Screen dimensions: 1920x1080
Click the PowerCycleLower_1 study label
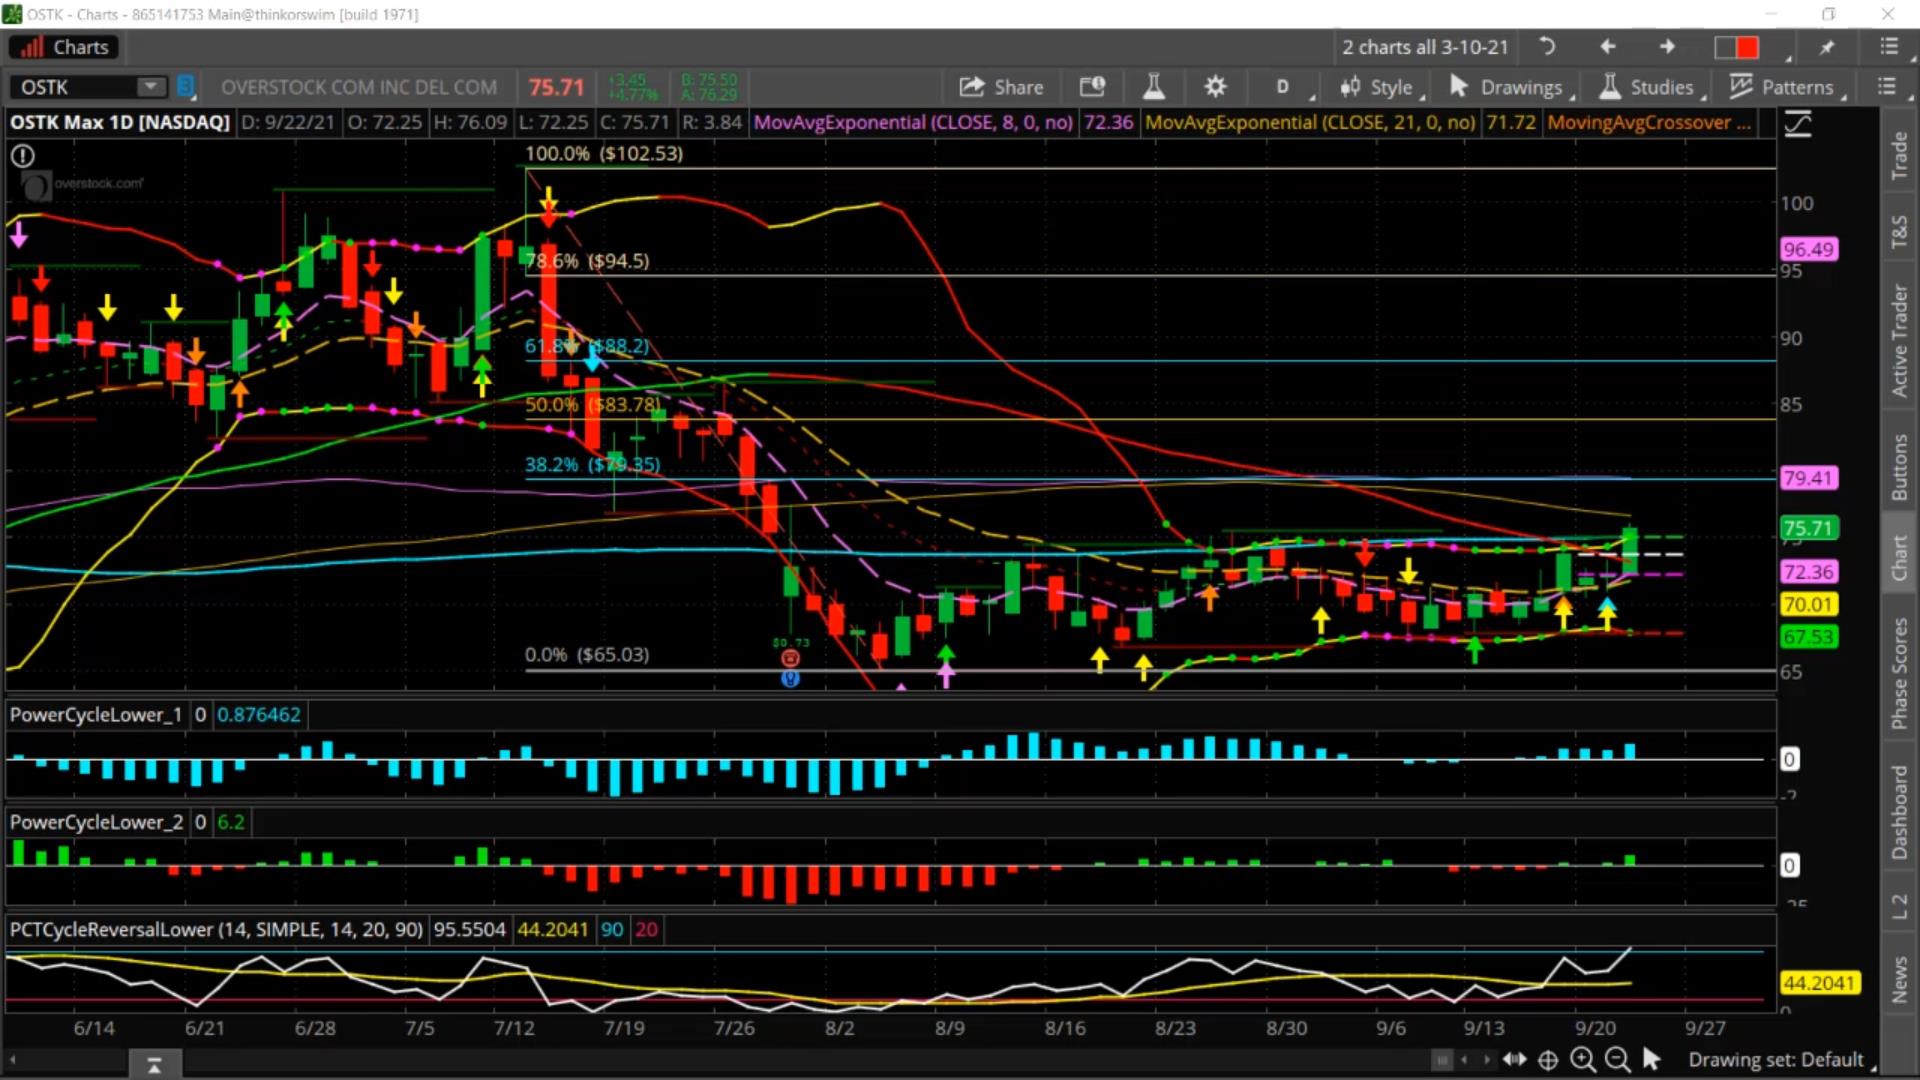(x=96, y=714)
